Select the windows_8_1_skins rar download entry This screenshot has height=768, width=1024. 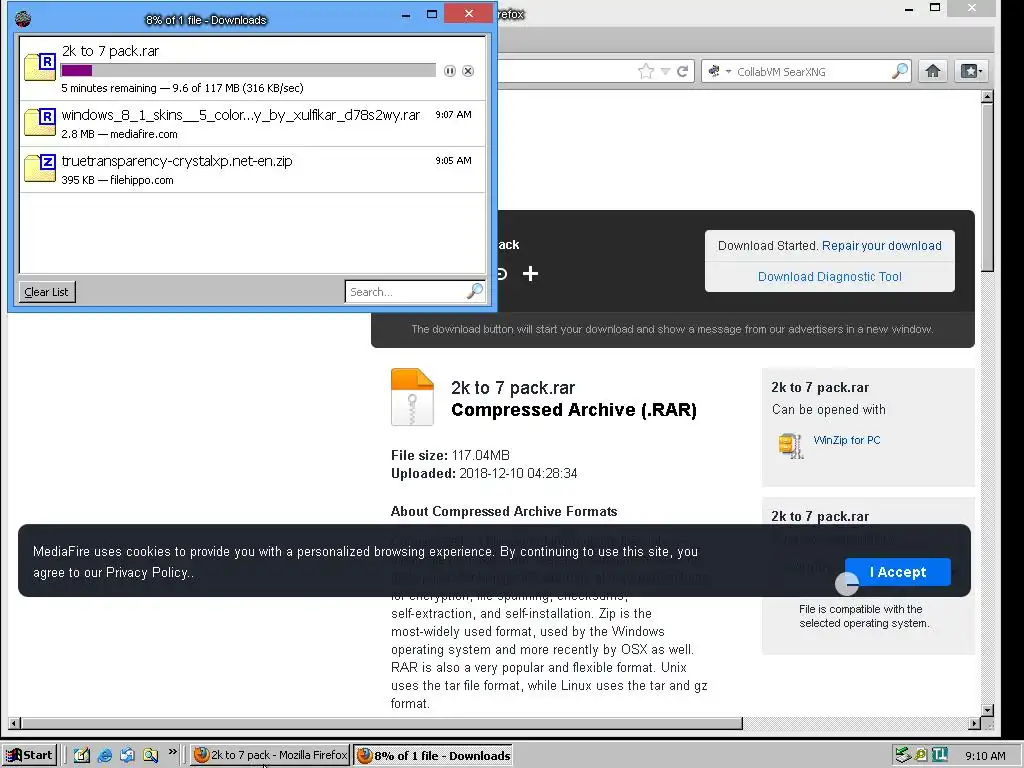click(x=253, y=123)
